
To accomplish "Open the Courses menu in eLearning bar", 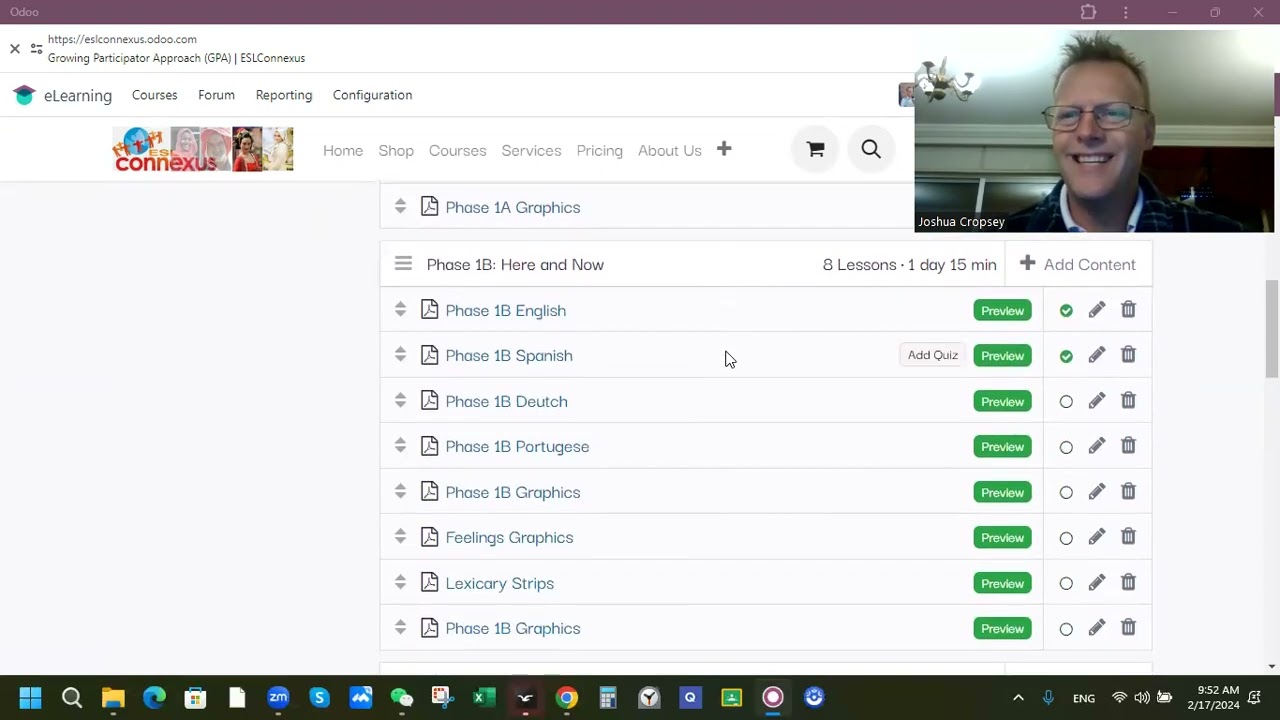I will point(154,95).
